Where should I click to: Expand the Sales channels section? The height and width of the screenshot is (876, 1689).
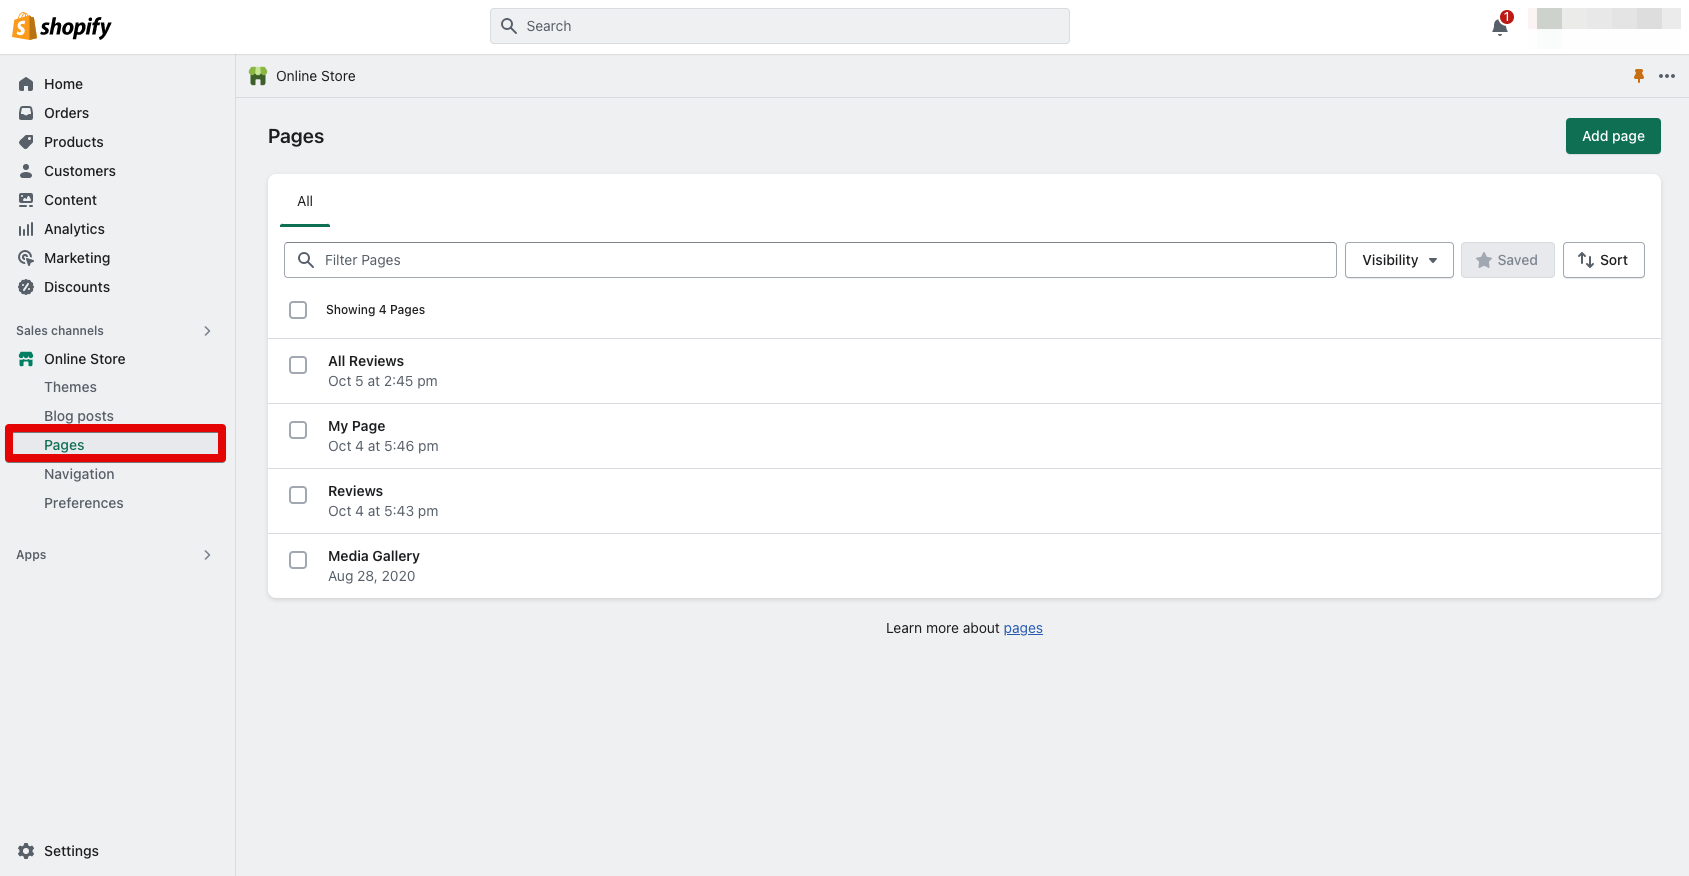[207, 331]
